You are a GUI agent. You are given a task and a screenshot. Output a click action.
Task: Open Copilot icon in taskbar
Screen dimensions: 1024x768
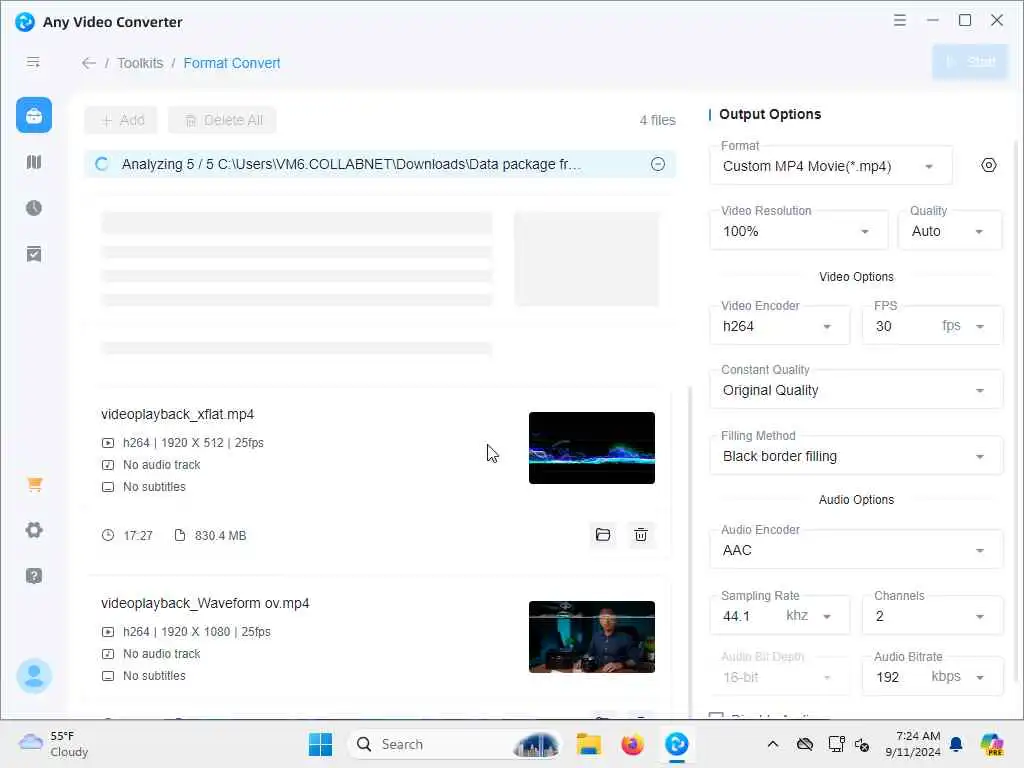coord(992,744)
